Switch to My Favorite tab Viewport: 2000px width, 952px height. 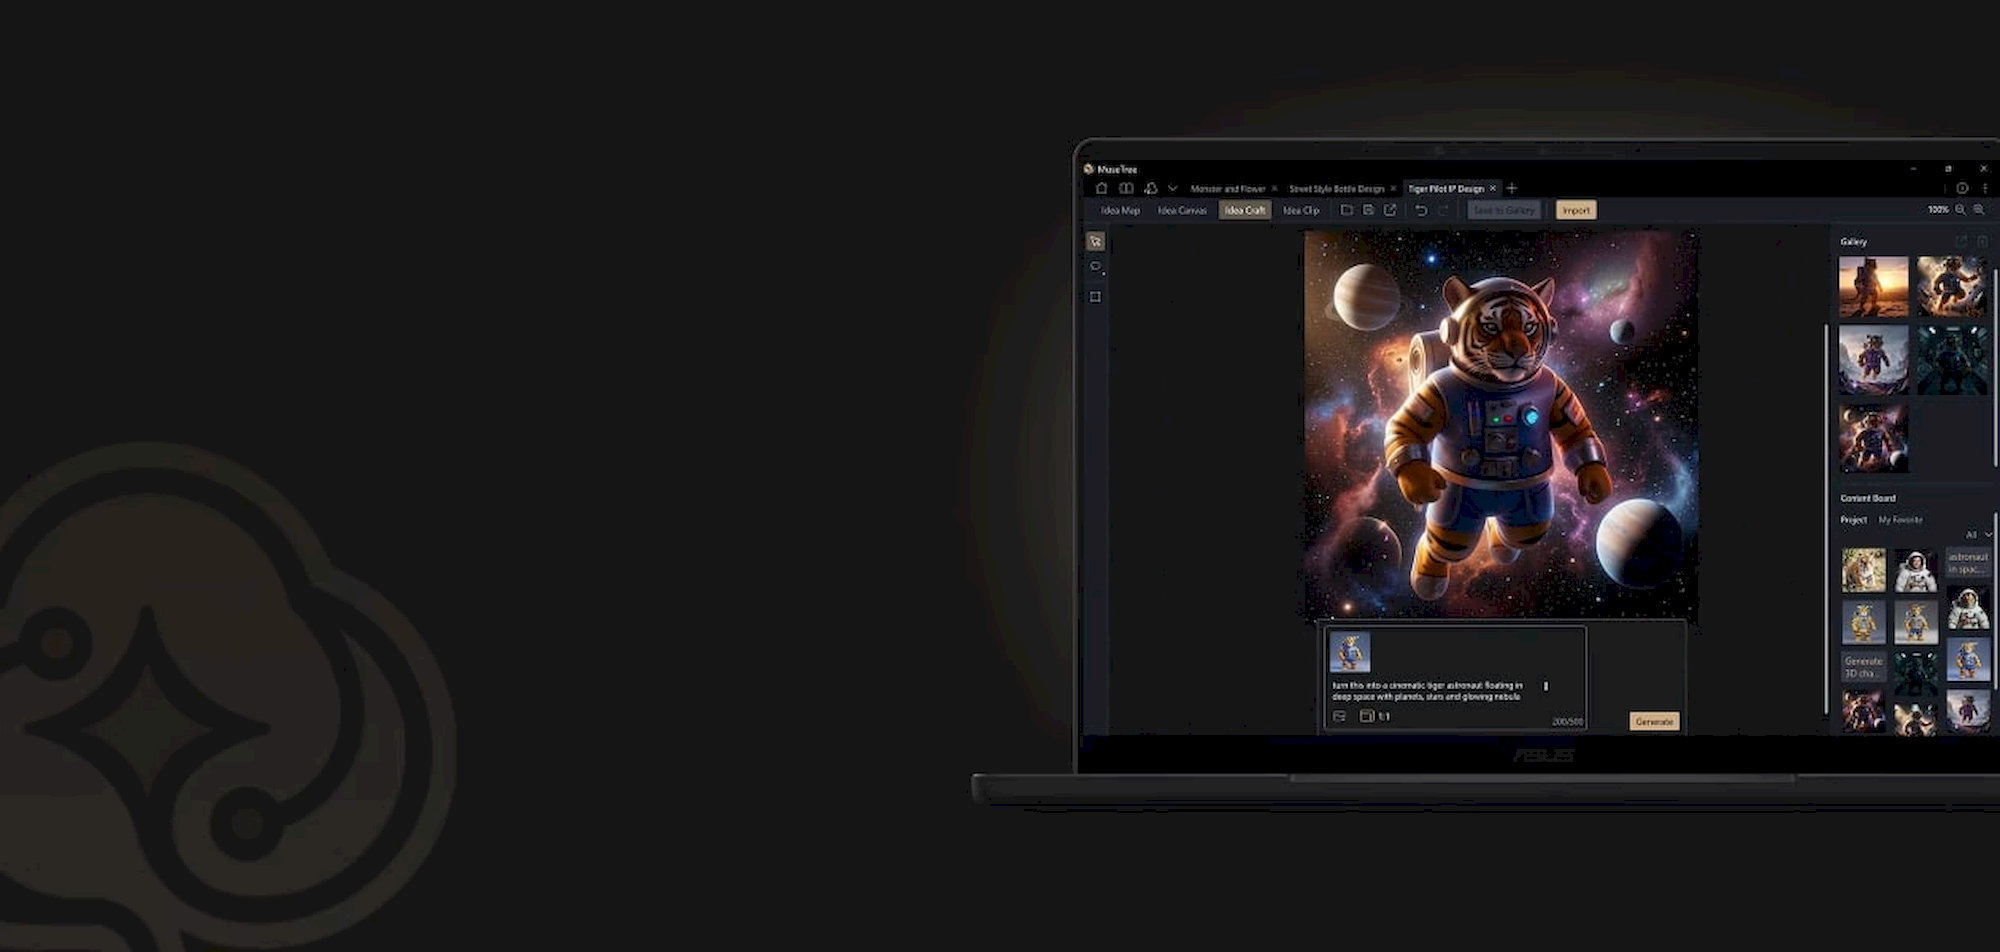coord(1900,520)
